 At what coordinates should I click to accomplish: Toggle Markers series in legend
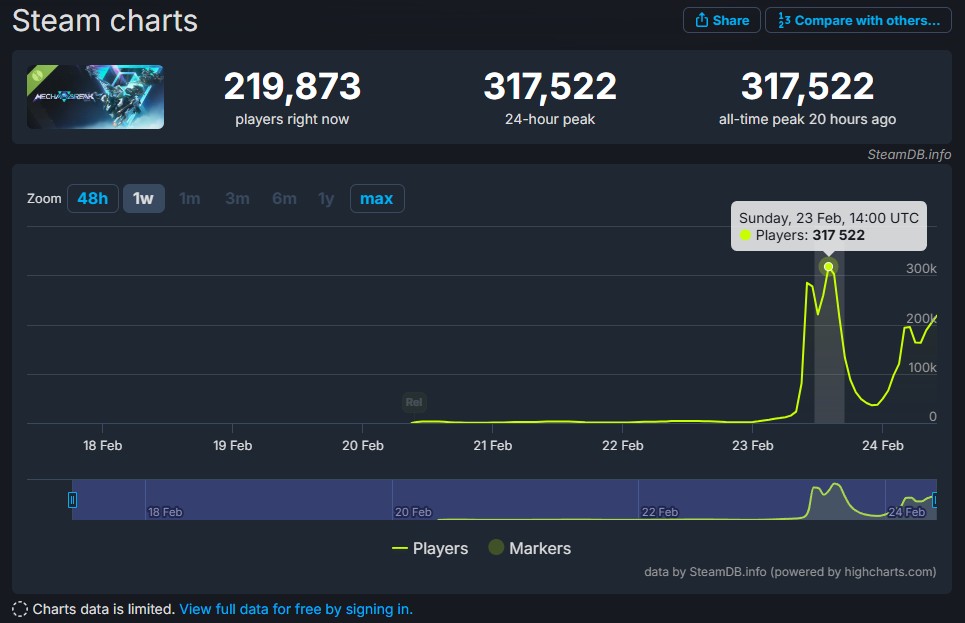(x=530, y=548)
